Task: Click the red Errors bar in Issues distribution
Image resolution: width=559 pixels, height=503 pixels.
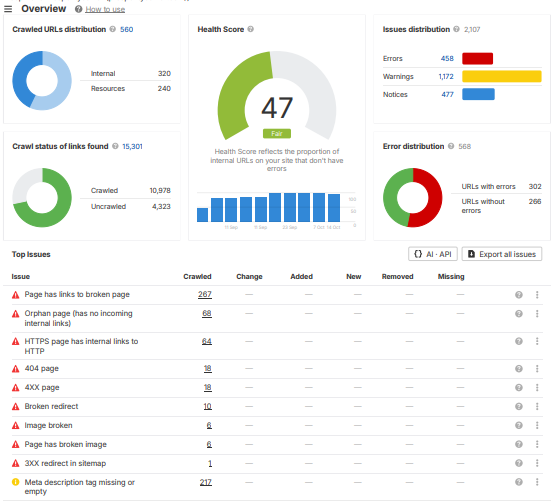Action: click(x=477, y=58)
